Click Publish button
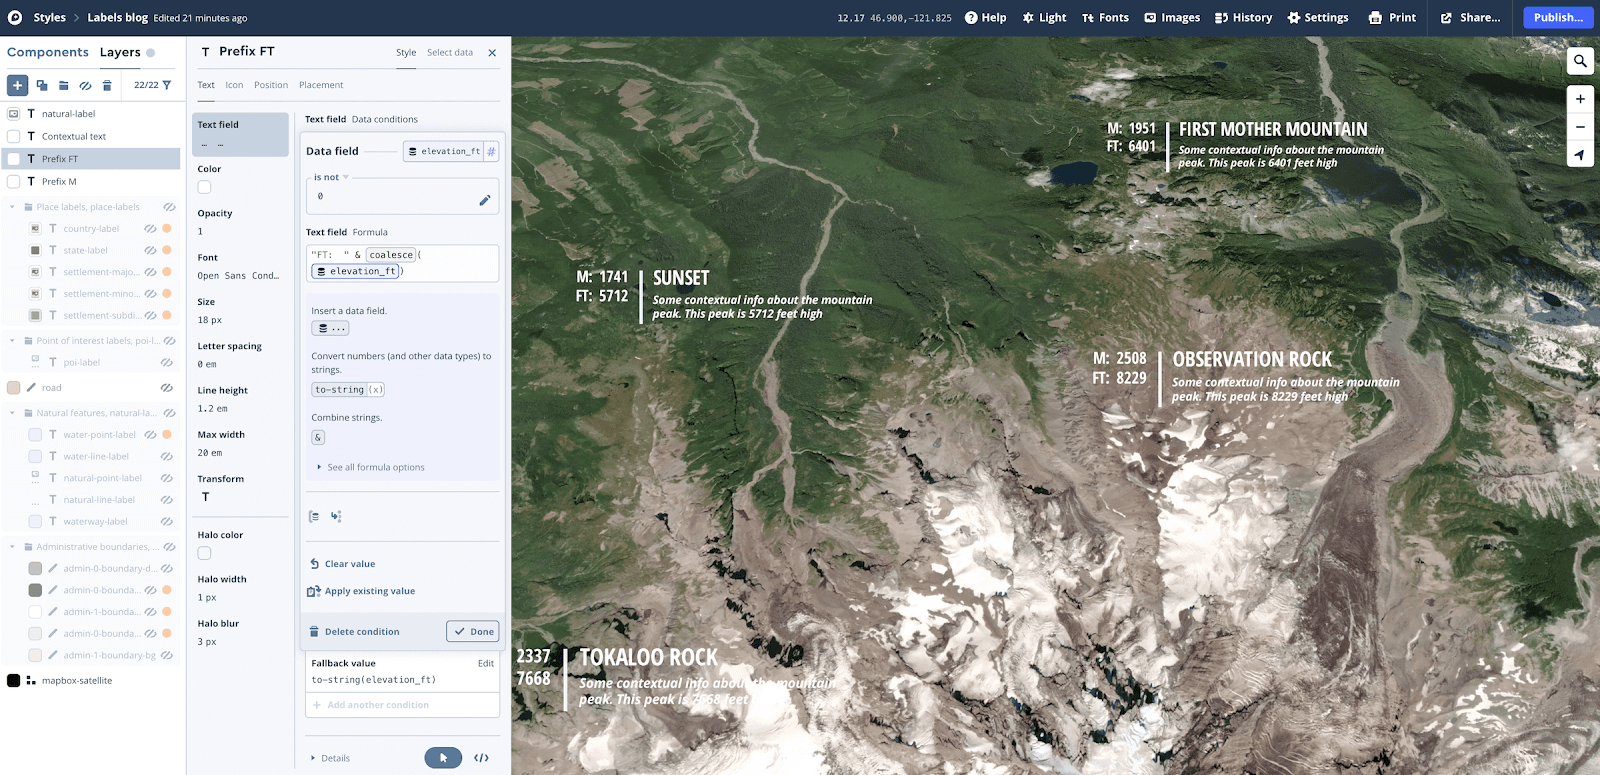This screenshot has height=775, width=1600. pyautogui.click(x=1558, y=17)
